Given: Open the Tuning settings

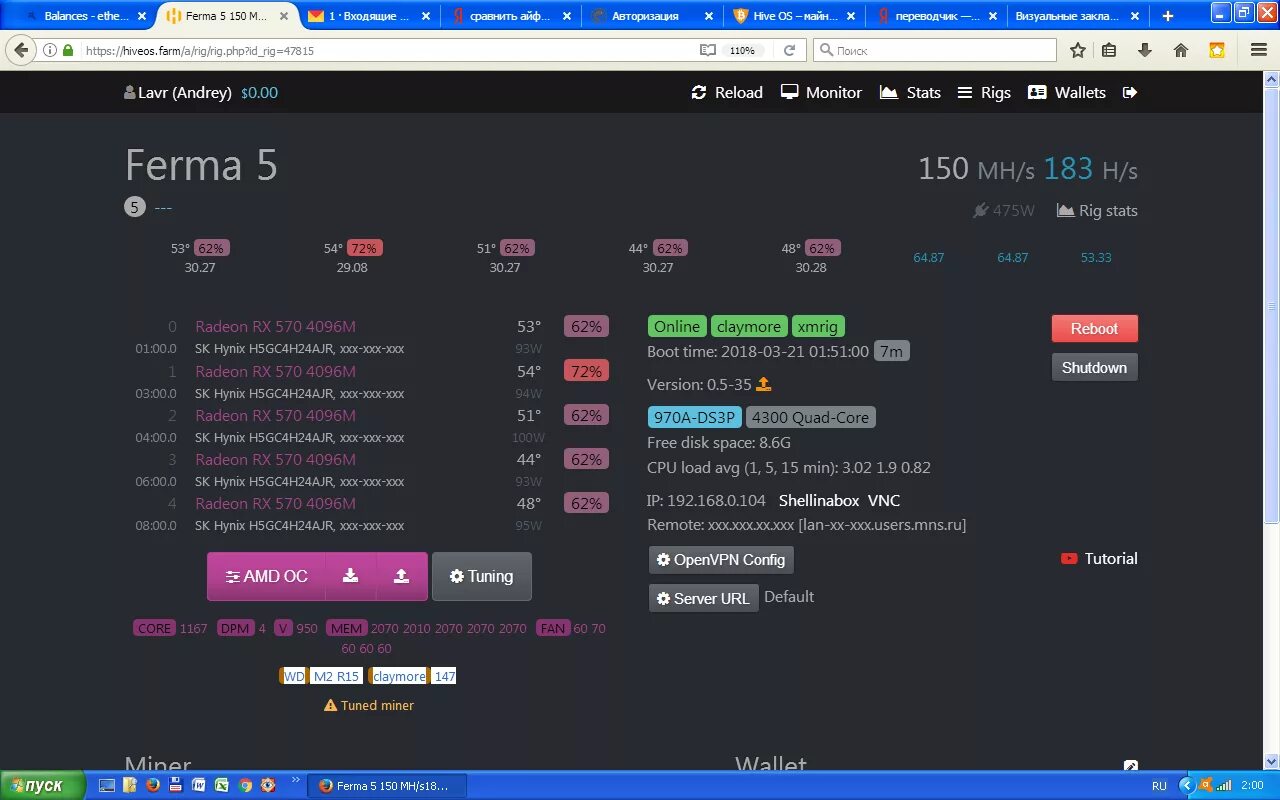Looking at the screenshot, I should pos(481,576).
